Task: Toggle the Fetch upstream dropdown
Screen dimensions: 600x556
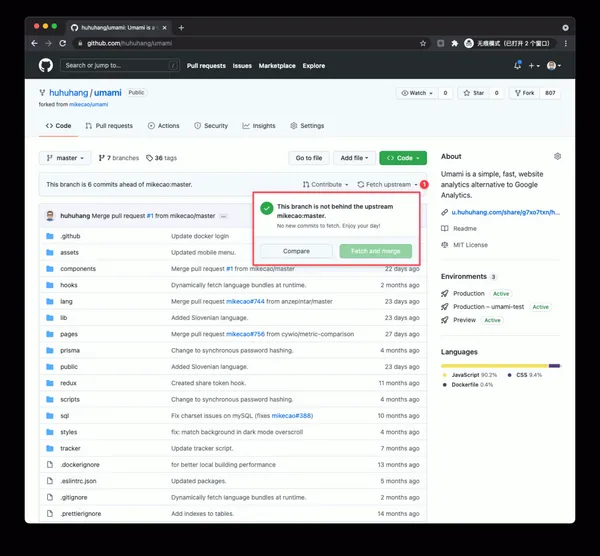Action: 388,184
